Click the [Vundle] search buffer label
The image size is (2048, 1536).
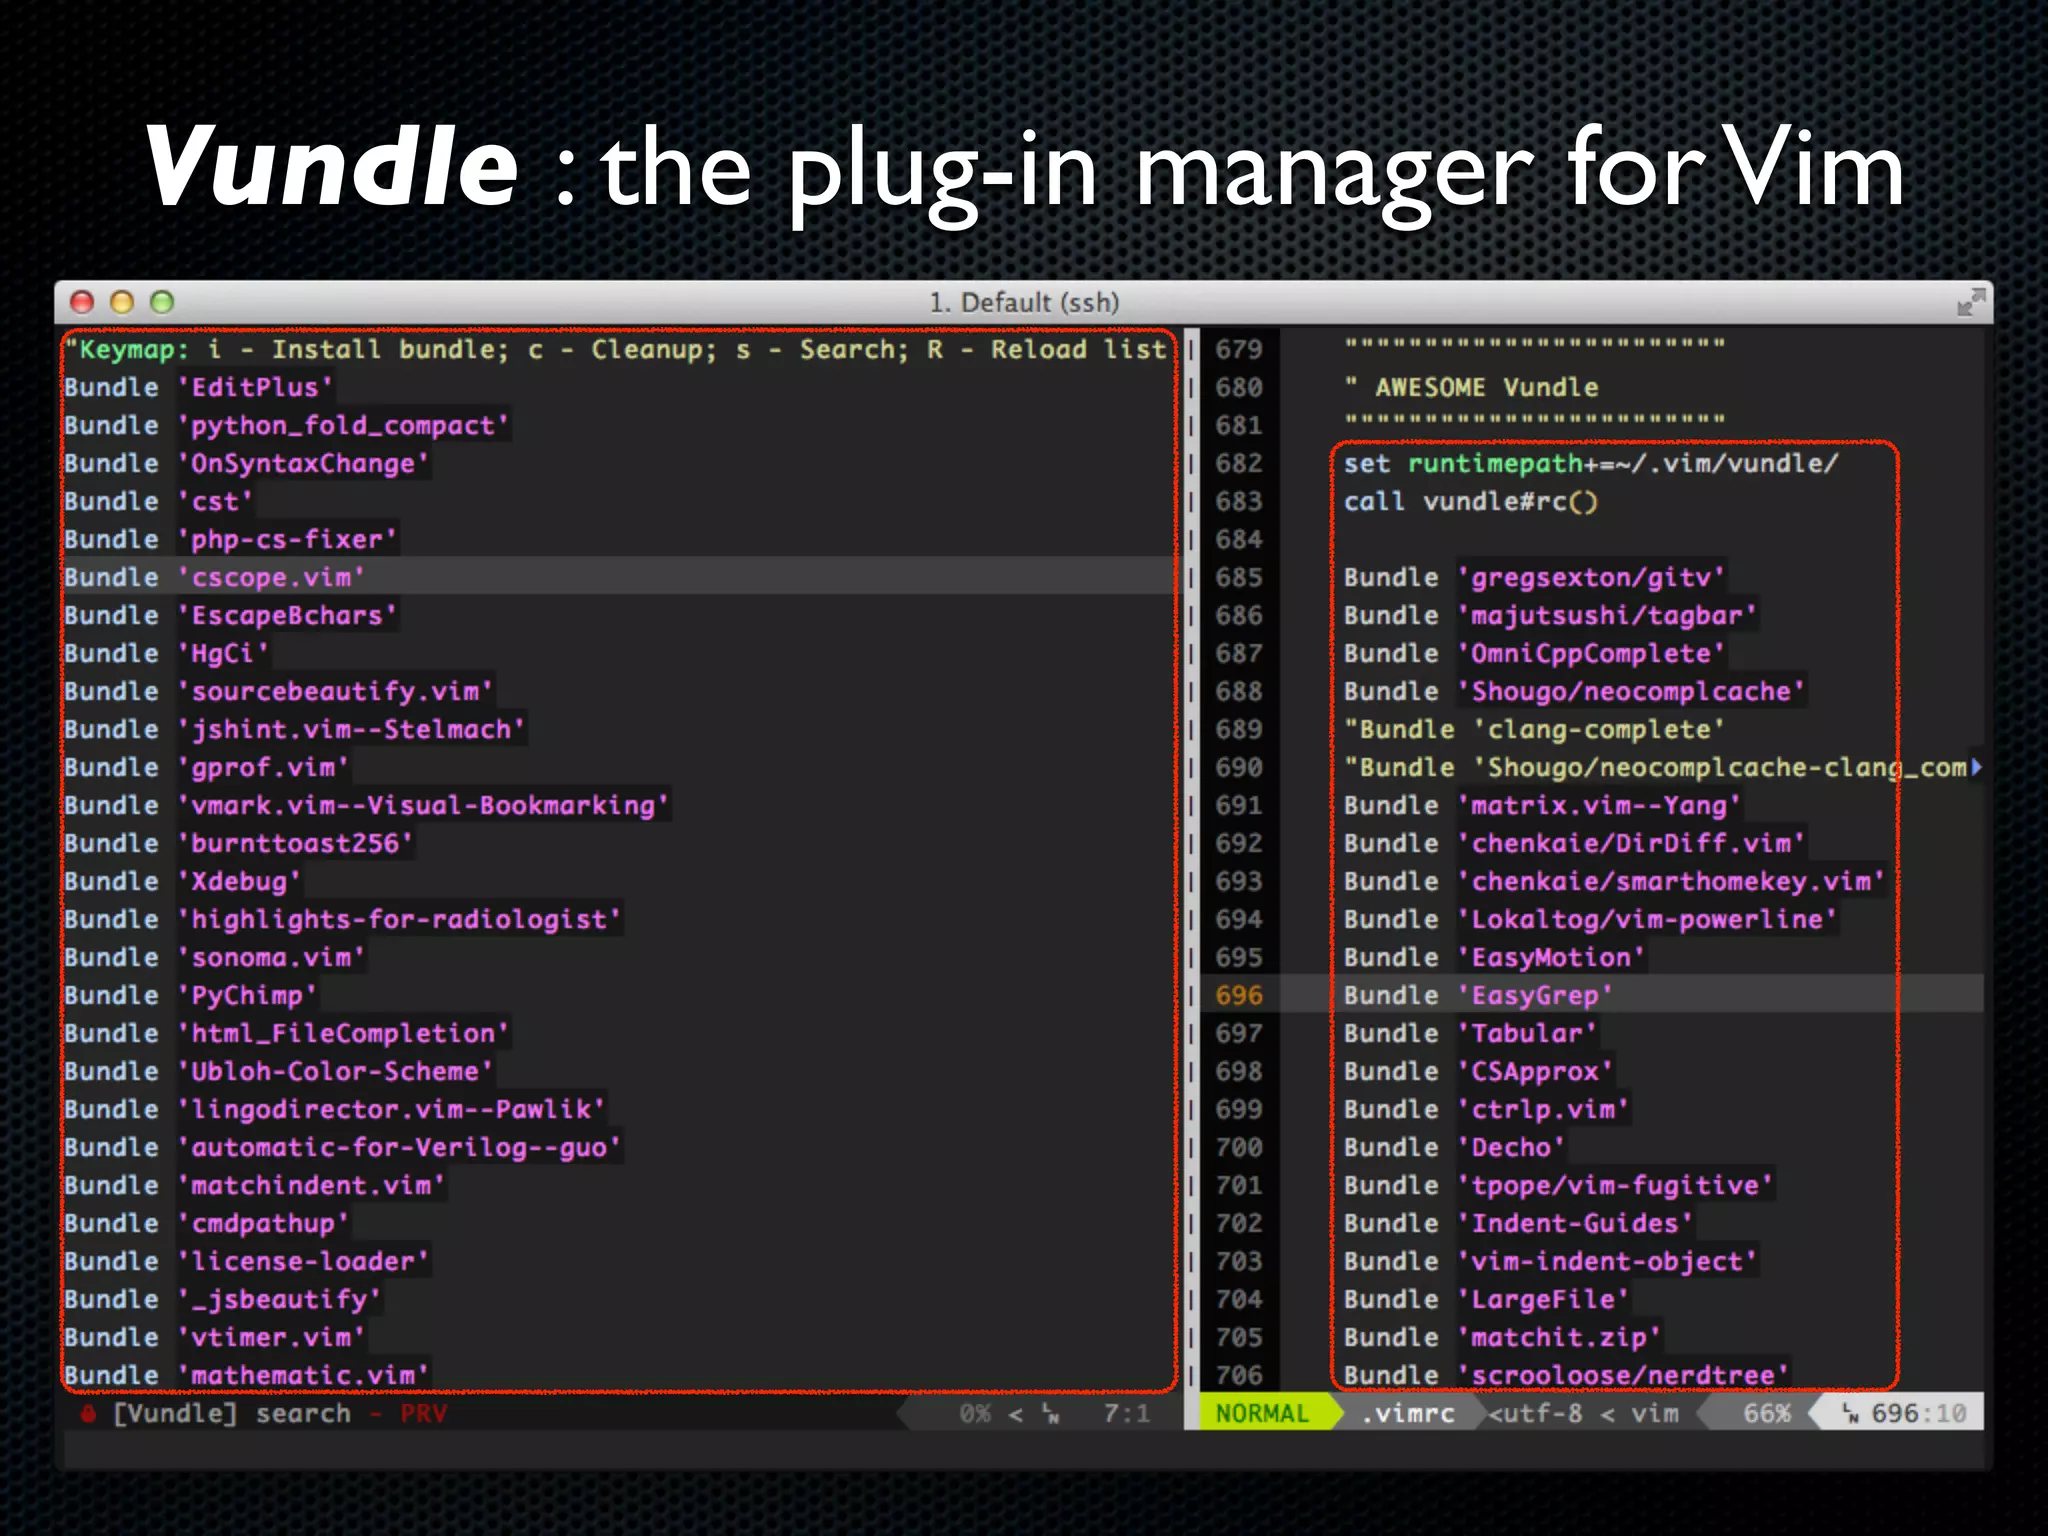click(232, 1413)
